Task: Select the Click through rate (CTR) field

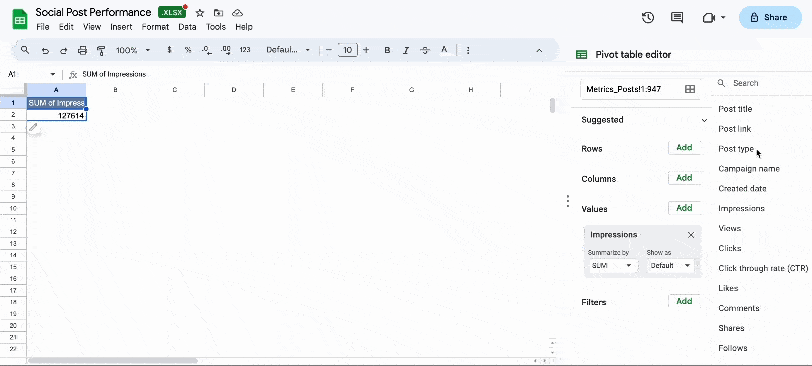Action: point(763,268)
